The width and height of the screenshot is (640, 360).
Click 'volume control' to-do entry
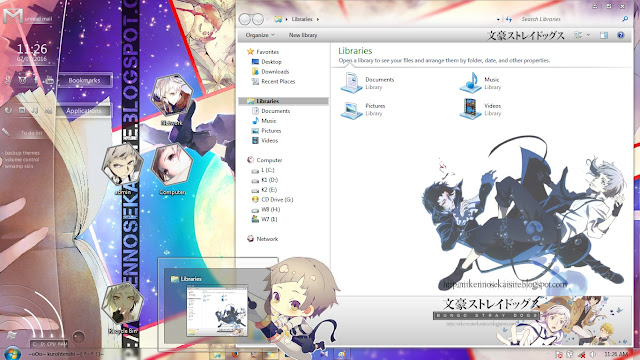click(x=22, y=160)
